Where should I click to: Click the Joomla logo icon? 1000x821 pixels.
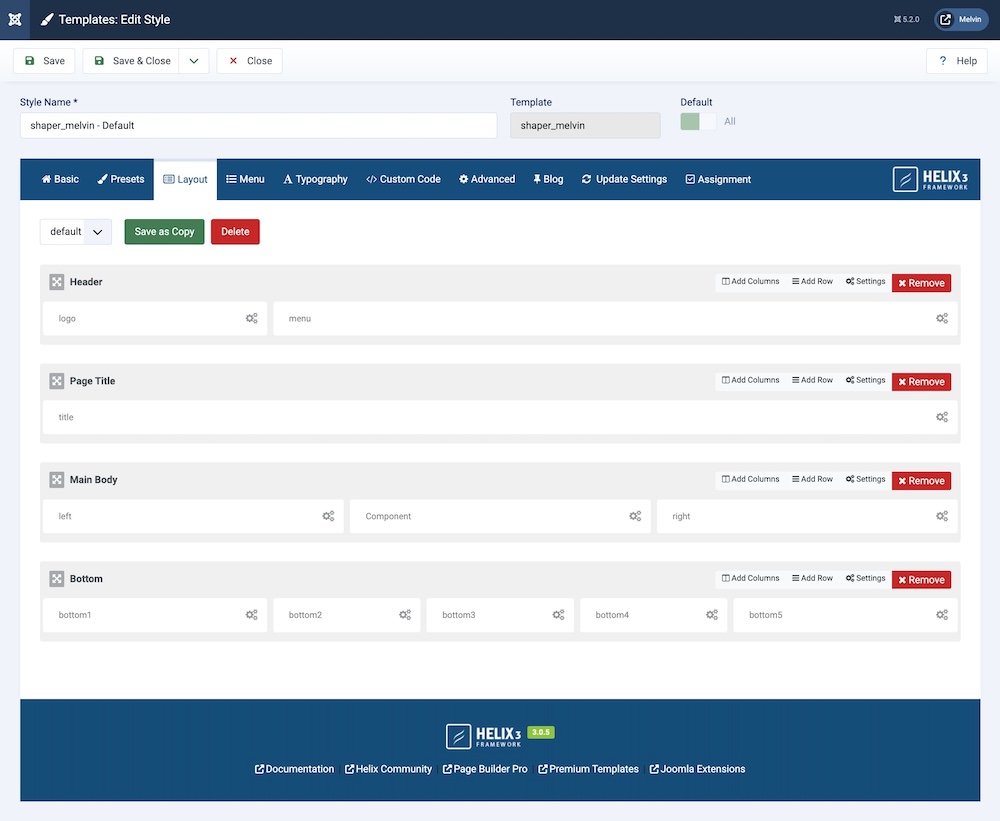point(14,19)
